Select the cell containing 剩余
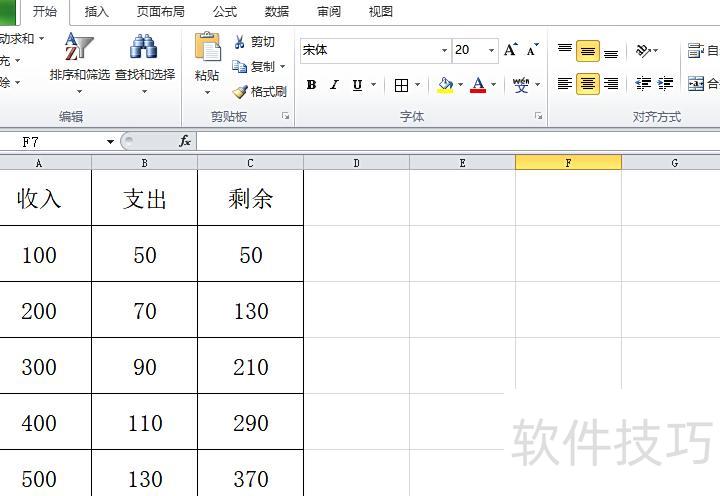The image size is (720, 496). click(x=250, y=198)
